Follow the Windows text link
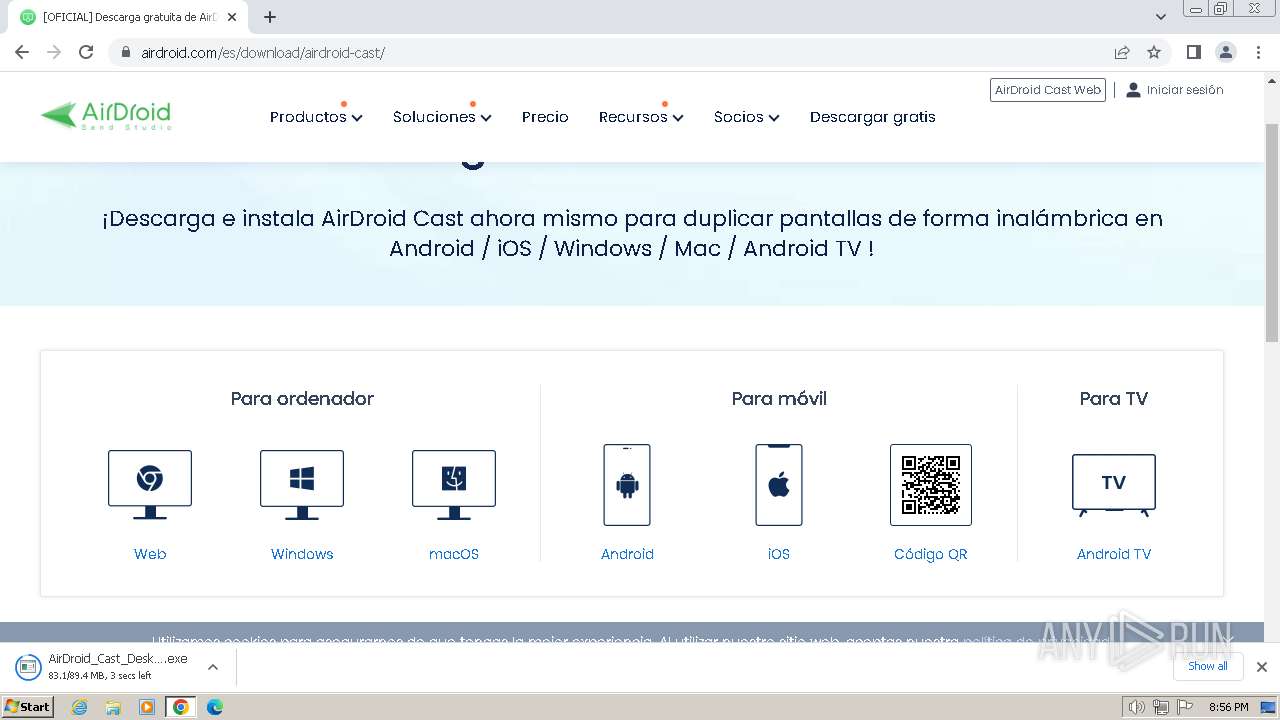The width and height of the screenshot is (1280, 720). pos(302,554)
